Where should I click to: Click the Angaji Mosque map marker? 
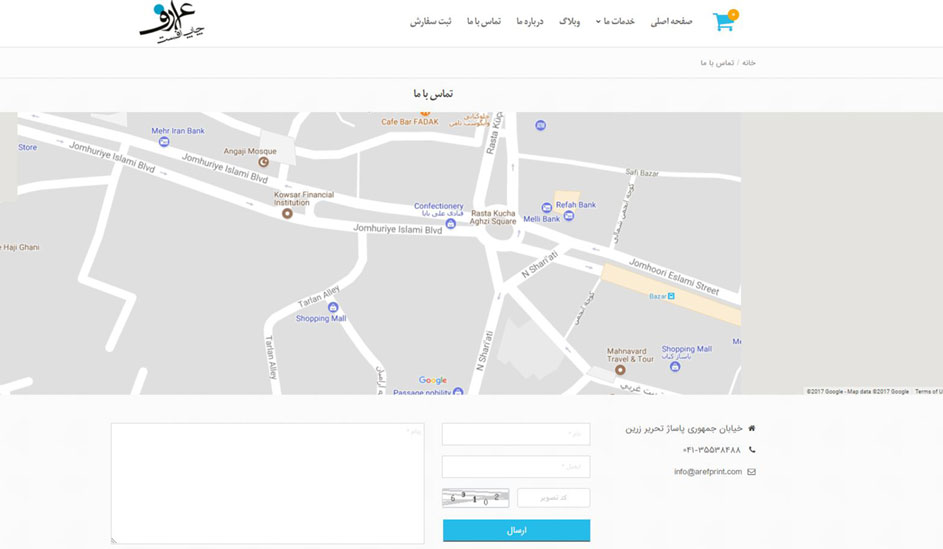pyautogui.click(x=263, y=162)
